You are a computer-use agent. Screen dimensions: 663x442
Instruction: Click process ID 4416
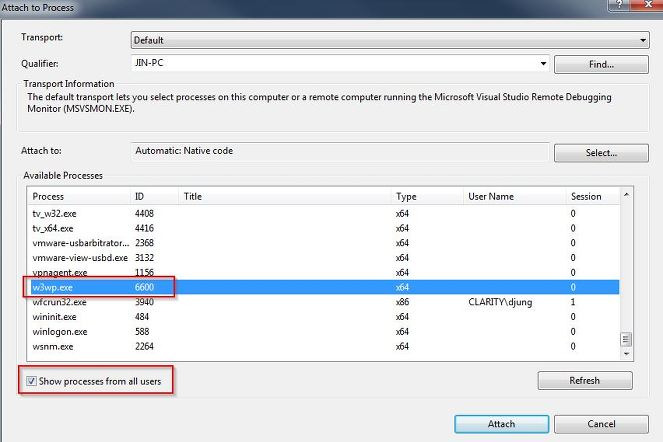tap(144, 228)
